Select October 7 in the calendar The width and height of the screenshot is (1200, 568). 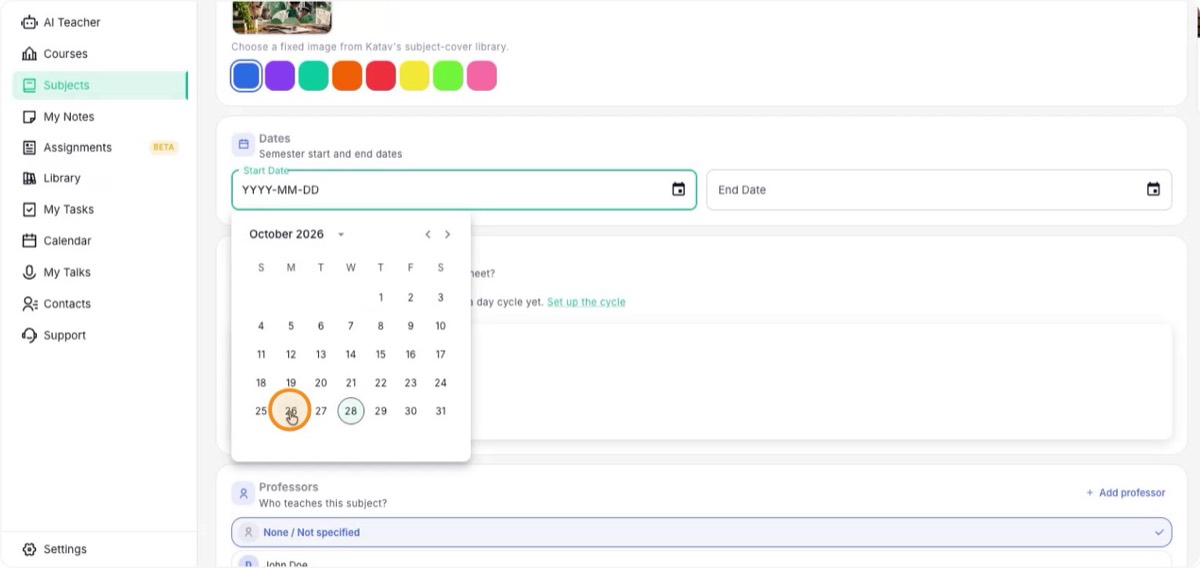coord(351,326)
